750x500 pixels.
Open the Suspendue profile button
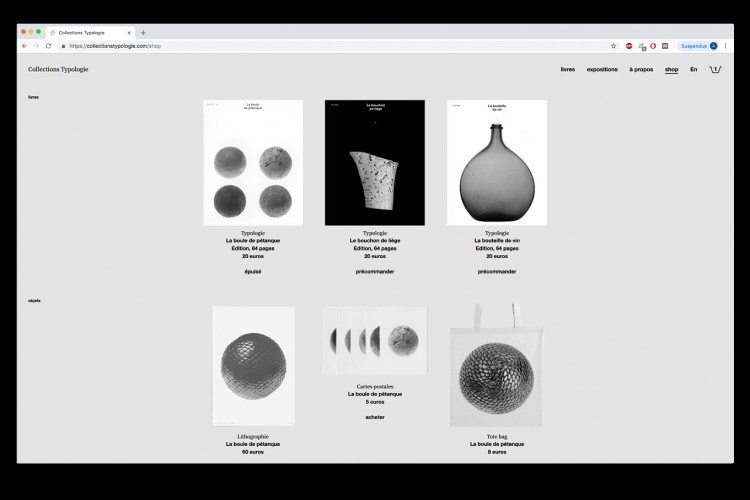point(698,46)
